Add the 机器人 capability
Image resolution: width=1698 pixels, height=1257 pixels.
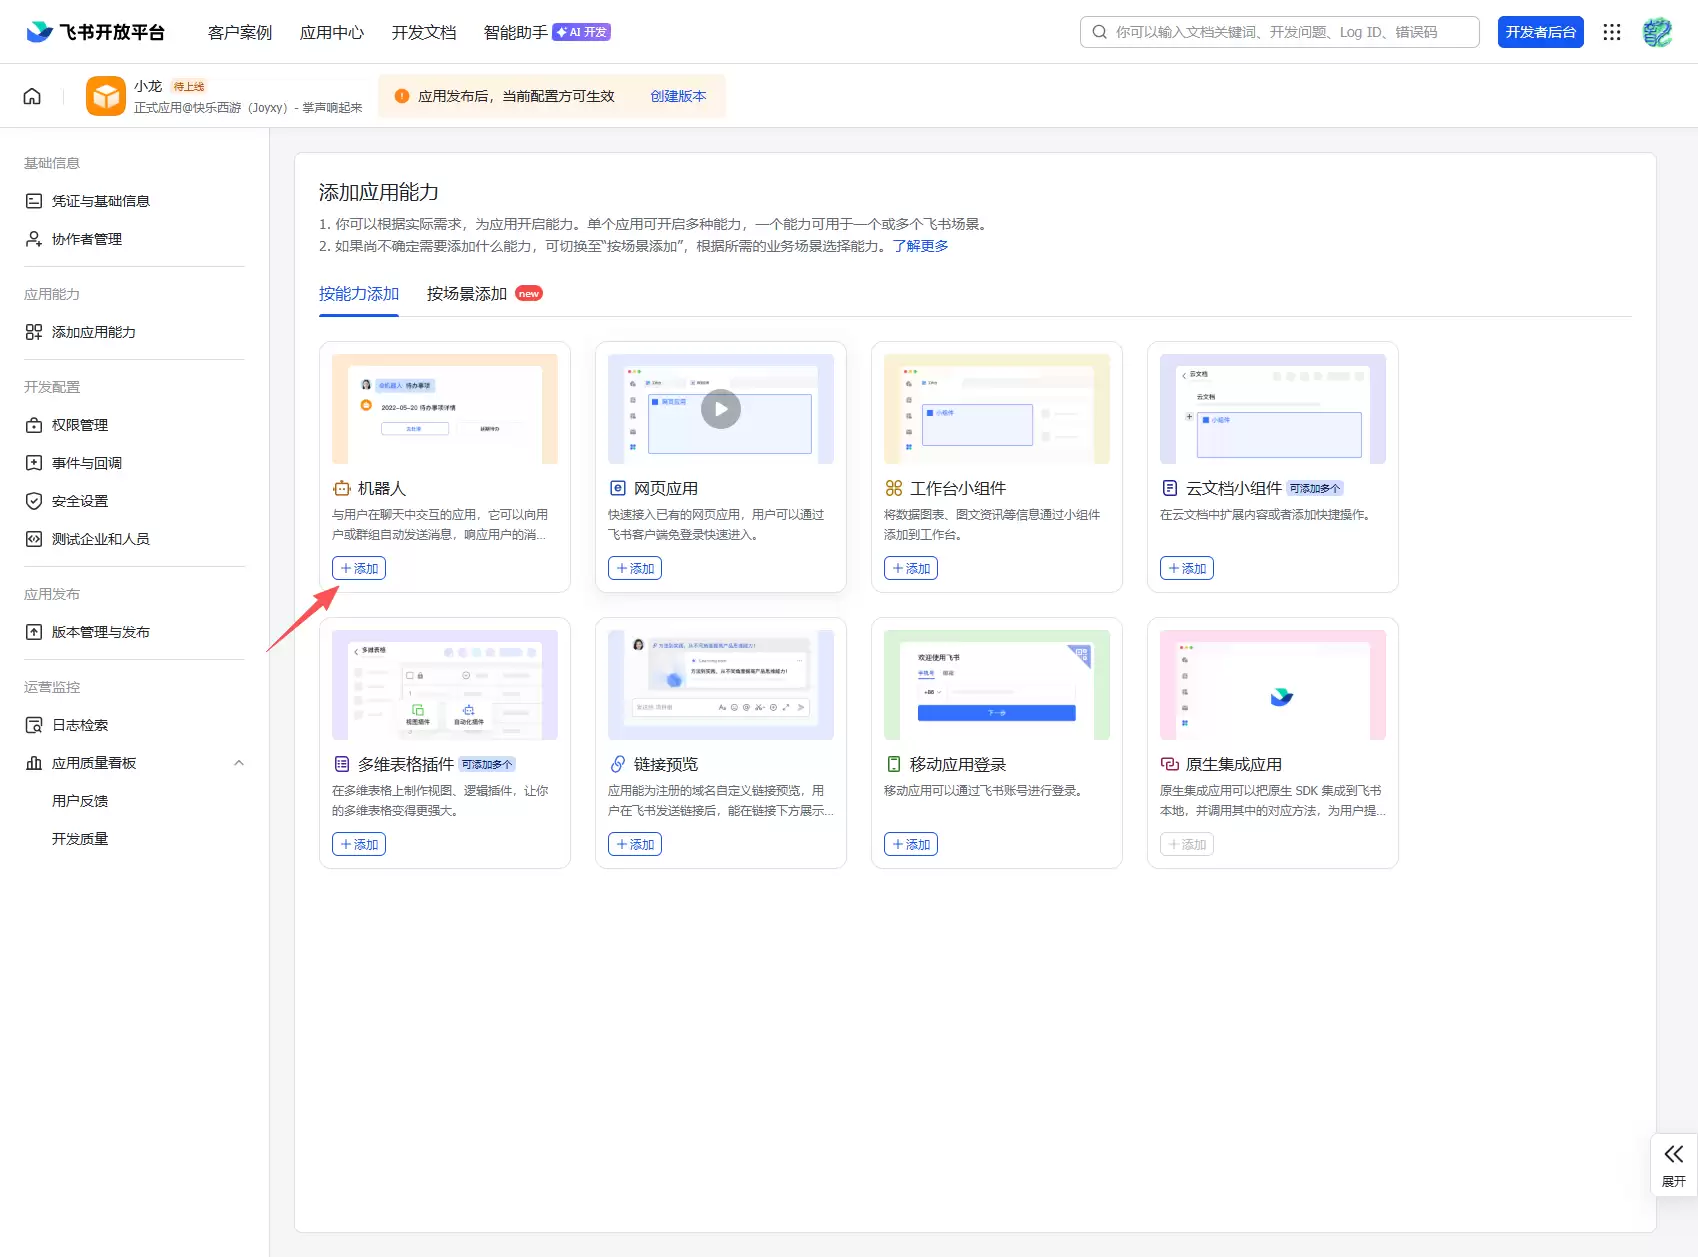click(359, 568)
